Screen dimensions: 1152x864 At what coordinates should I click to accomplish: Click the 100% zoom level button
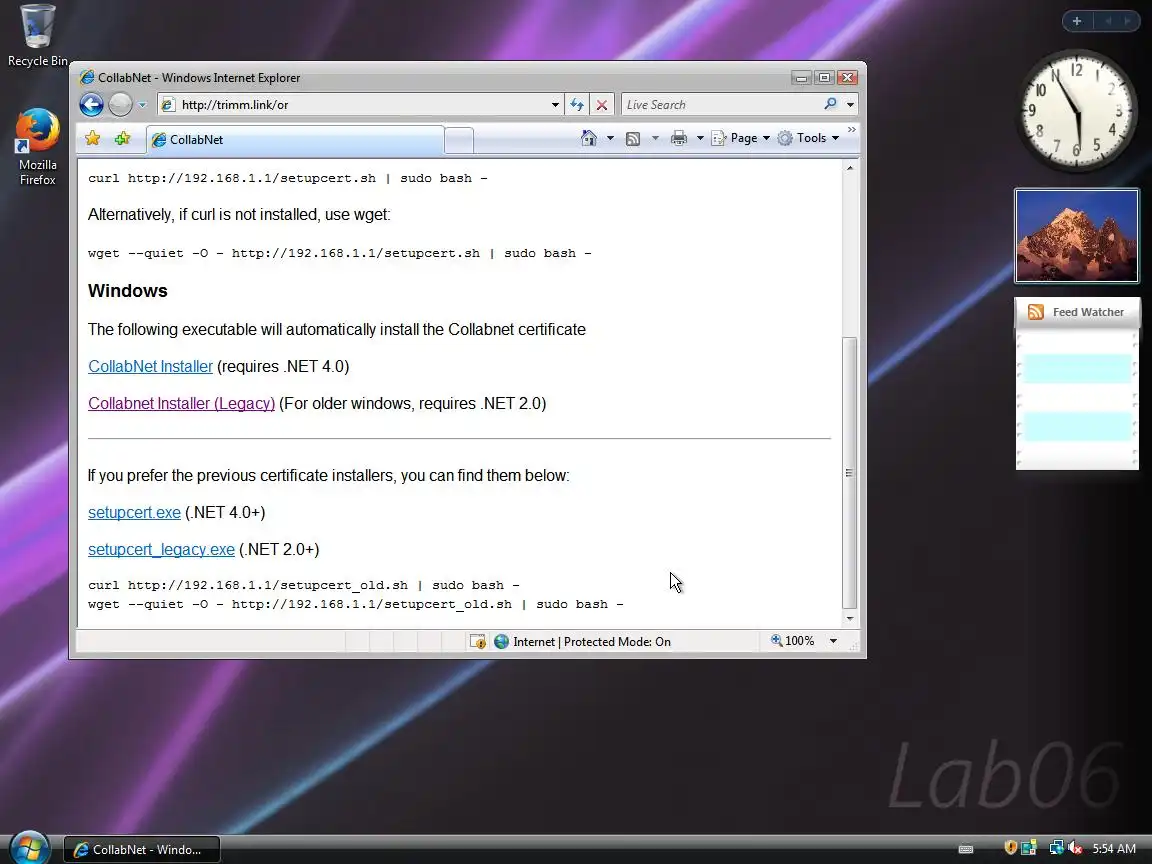(x=793, y=641)
